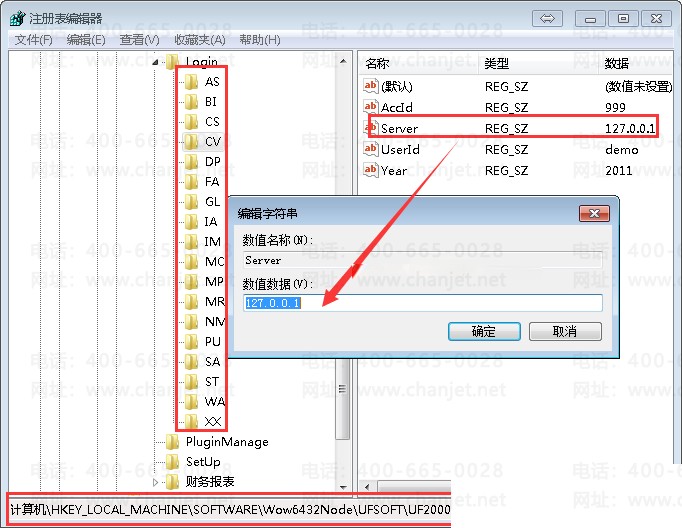Select the XX folder icon
The height and width of the screenshot is (528, 682).
tap(191, 421)
